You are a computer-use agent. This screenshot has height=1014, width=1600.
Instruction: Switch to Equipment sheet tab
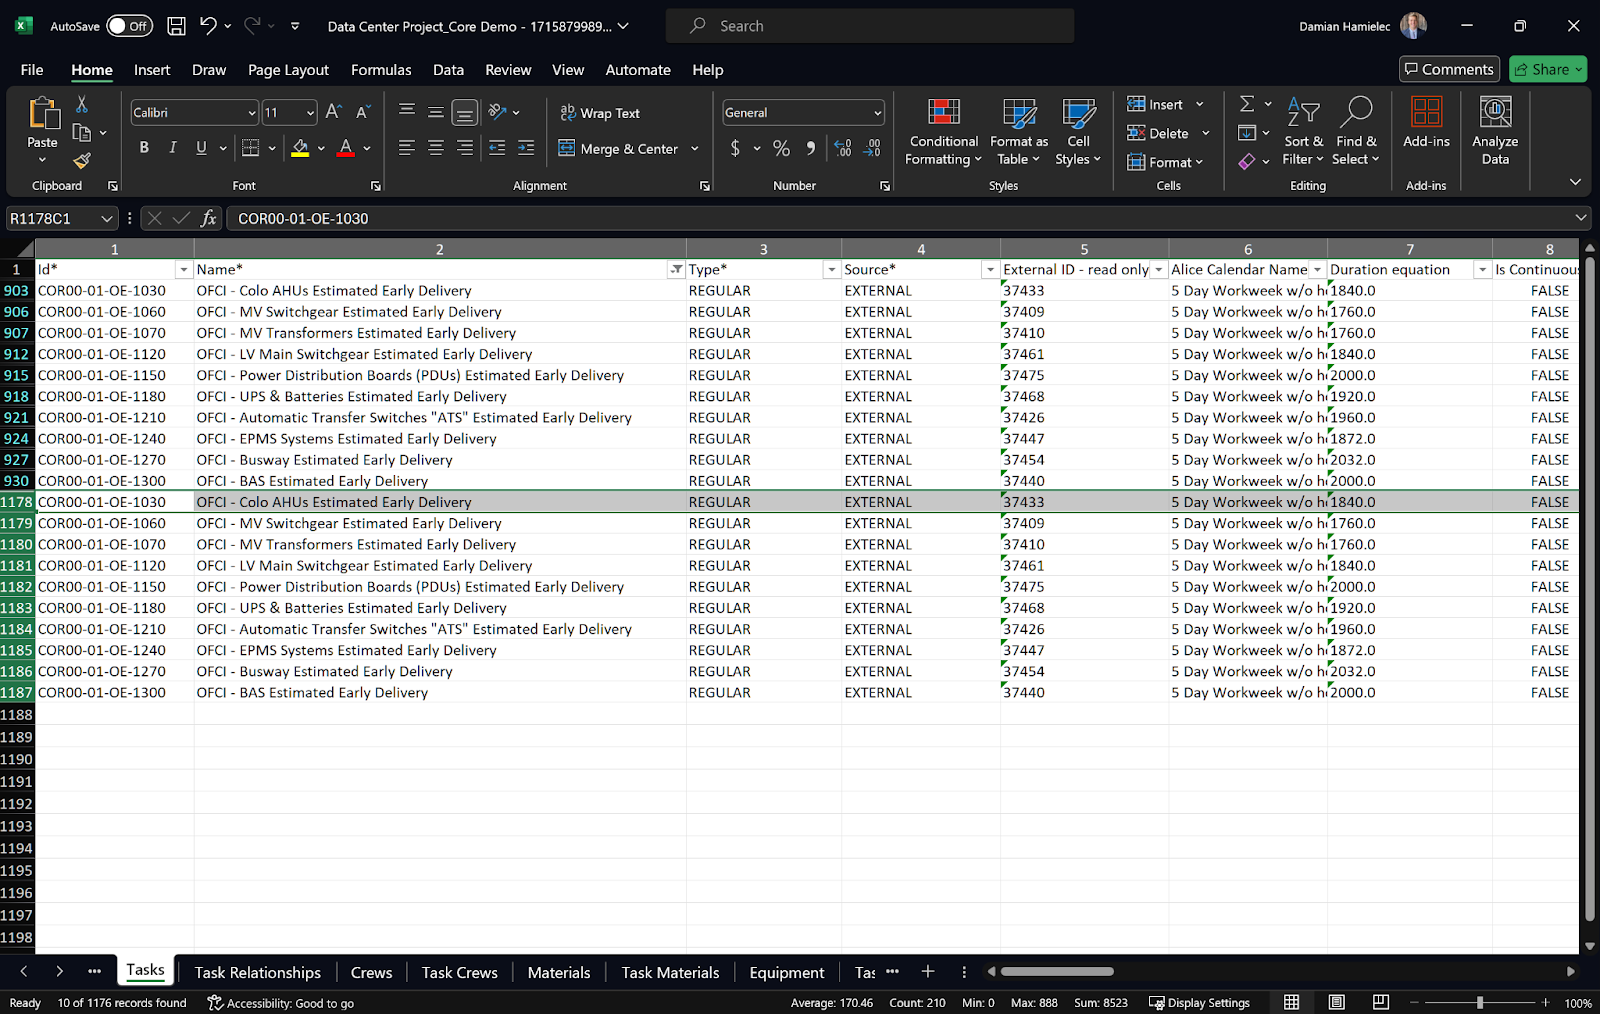787,972
